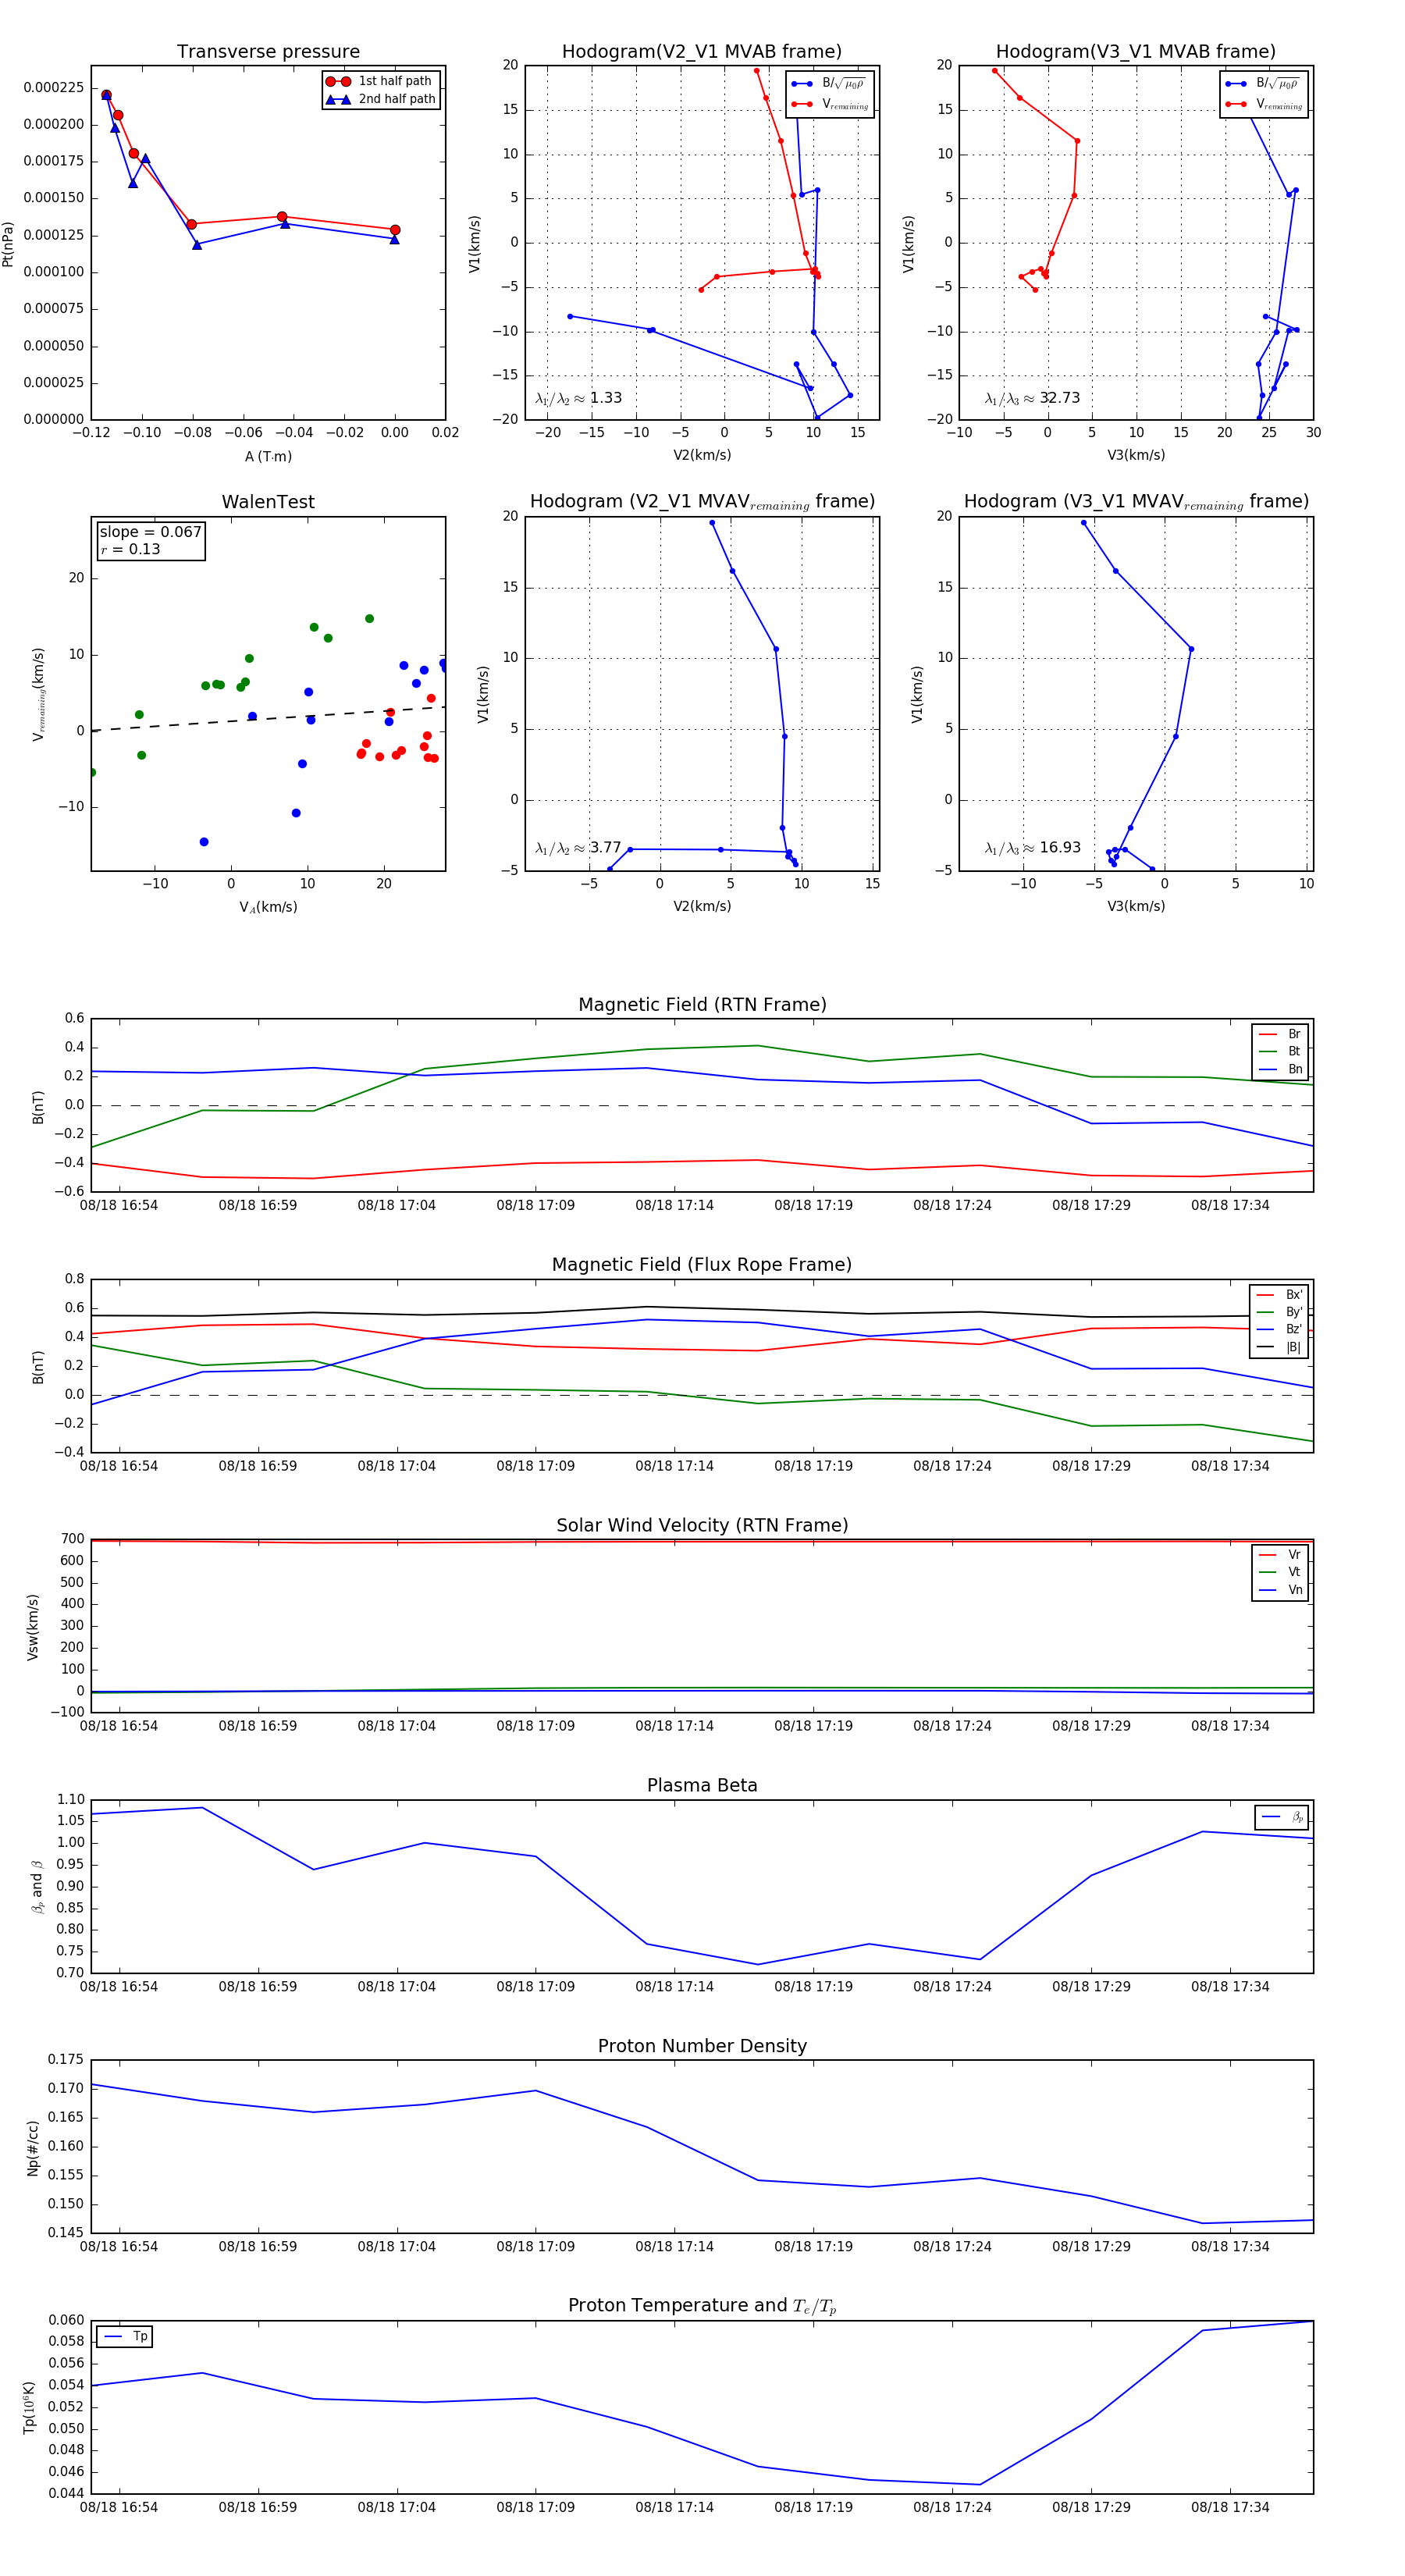1405x2576 pixels.
Task: Click the 'Hodogram(V3_V1 MVAB frame)' title
Action: tap(1136, 52)
